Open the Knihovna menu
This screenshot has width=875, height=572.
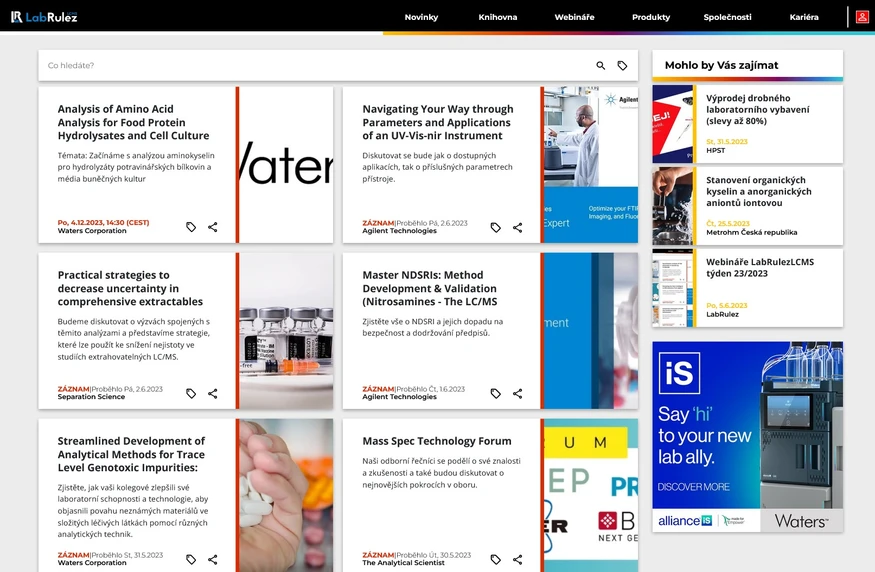pyautogui.click(x=498, y=17)
